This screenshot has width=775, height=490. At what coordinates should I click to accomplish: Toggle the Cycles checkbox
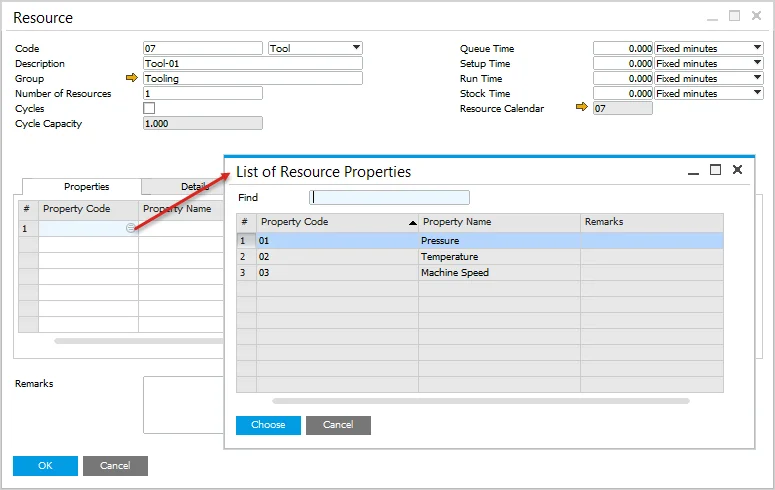pos(149,108)
